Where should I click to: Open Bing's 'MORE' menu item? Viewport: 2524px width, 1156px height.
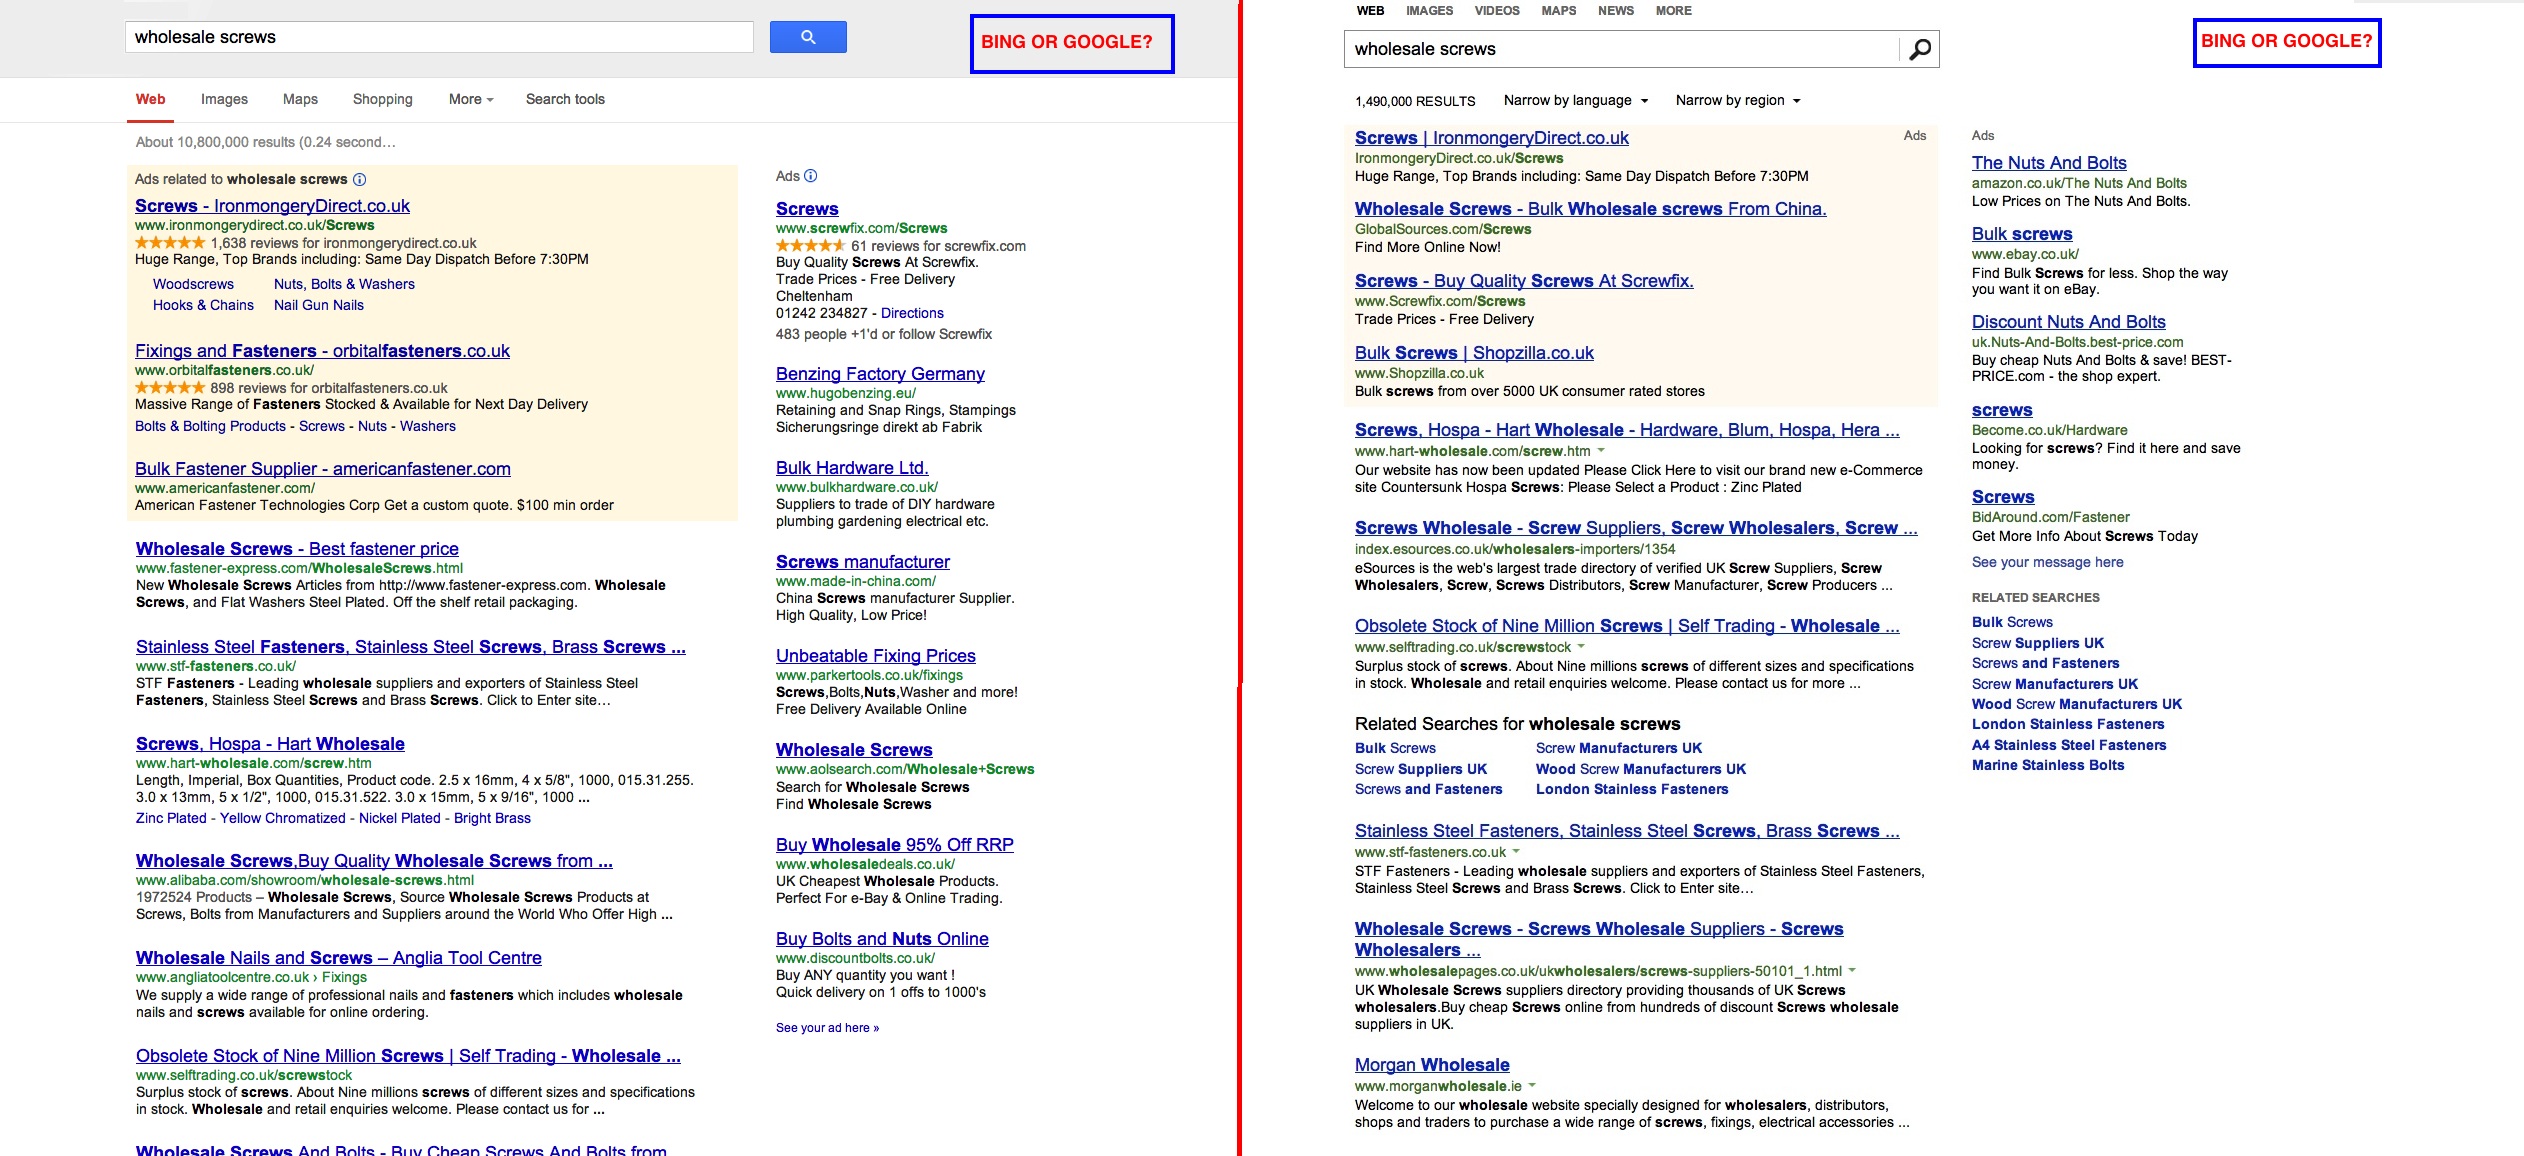[x=1674, y=11]
